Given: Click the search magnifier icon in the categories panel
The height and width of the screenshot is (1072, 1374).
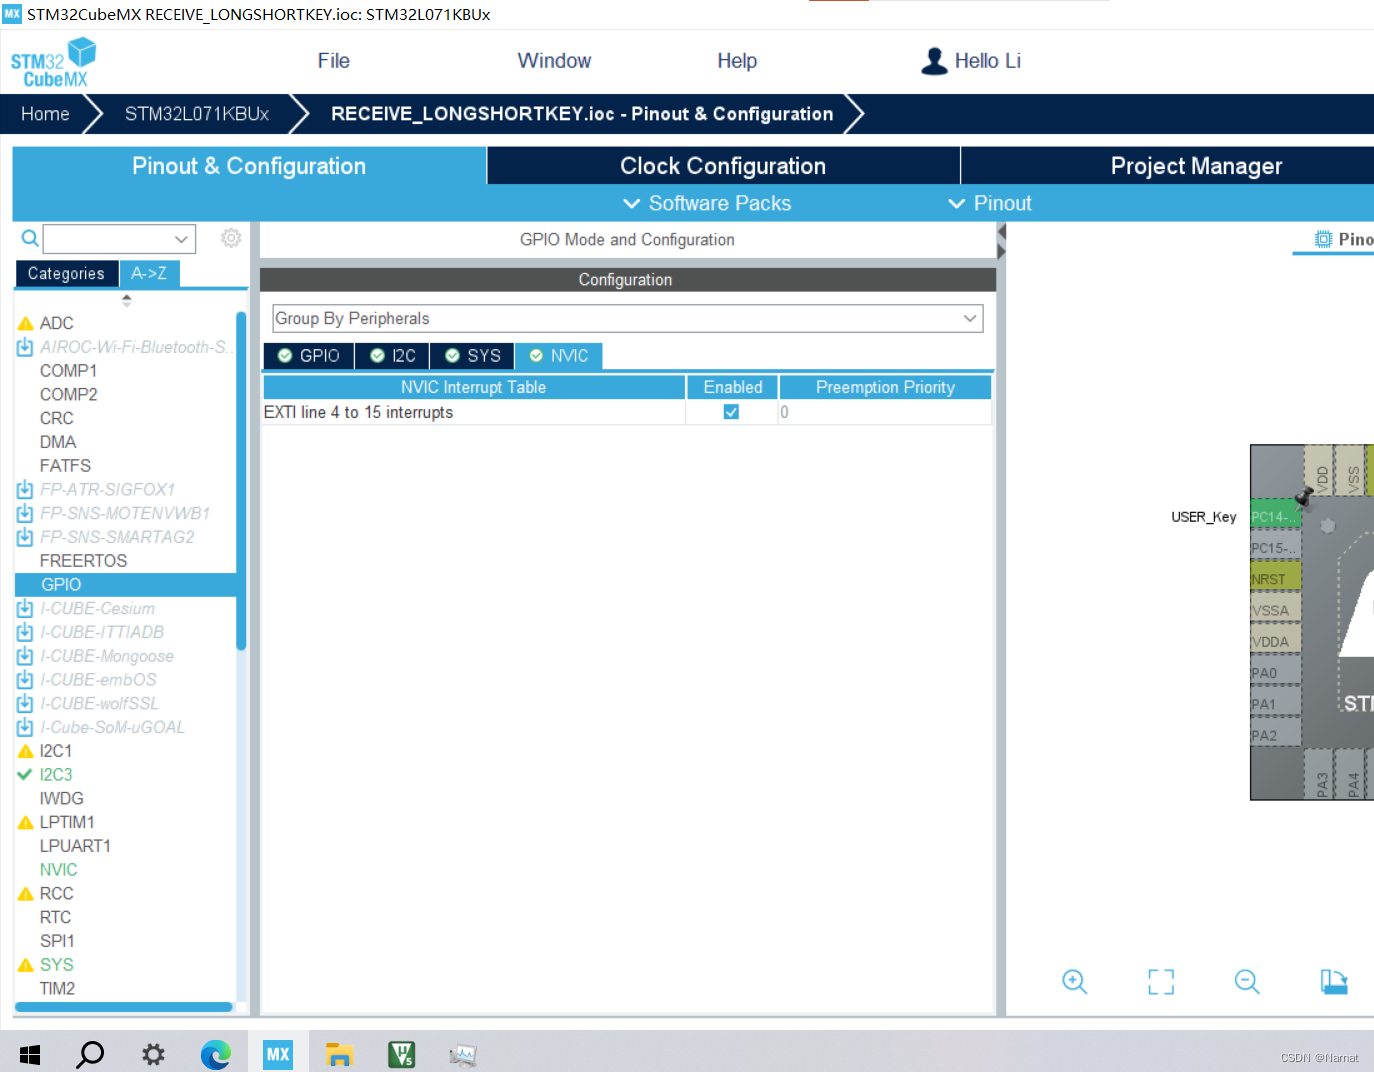Looking at the screenshot, I should 30,238.
